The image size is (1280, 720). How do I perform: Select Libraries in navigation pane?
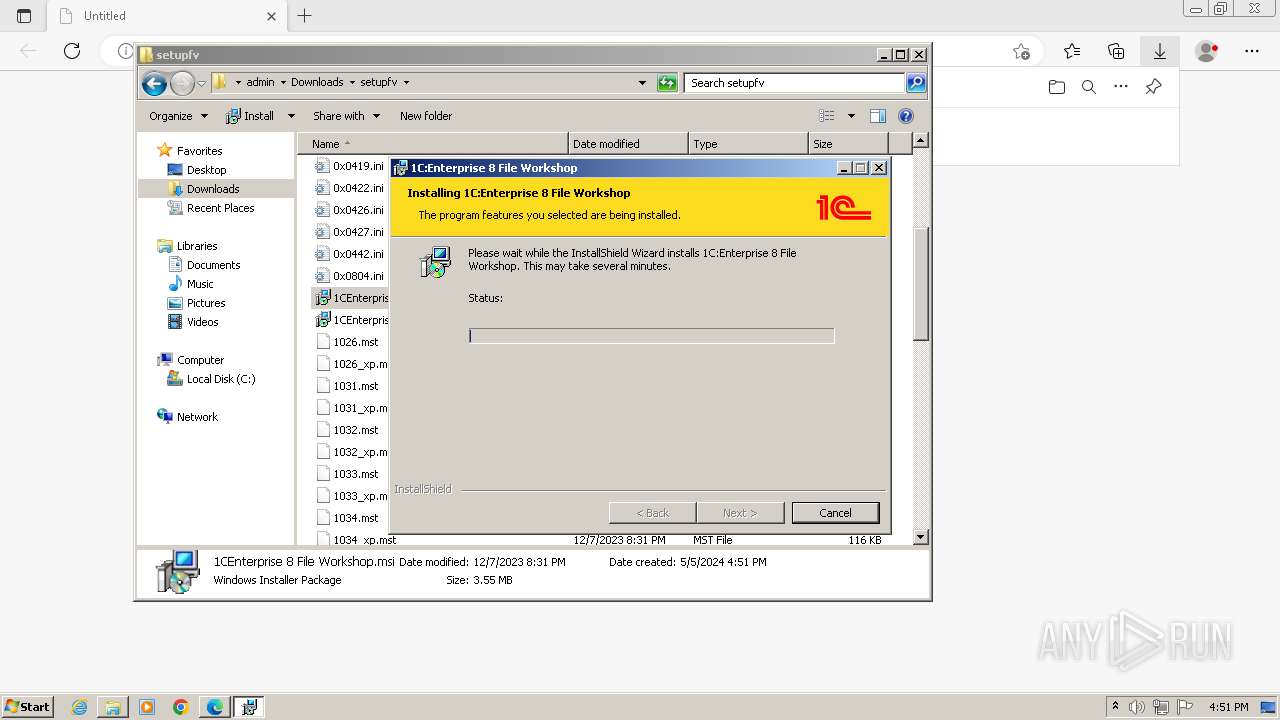click(x=197, y=246)
